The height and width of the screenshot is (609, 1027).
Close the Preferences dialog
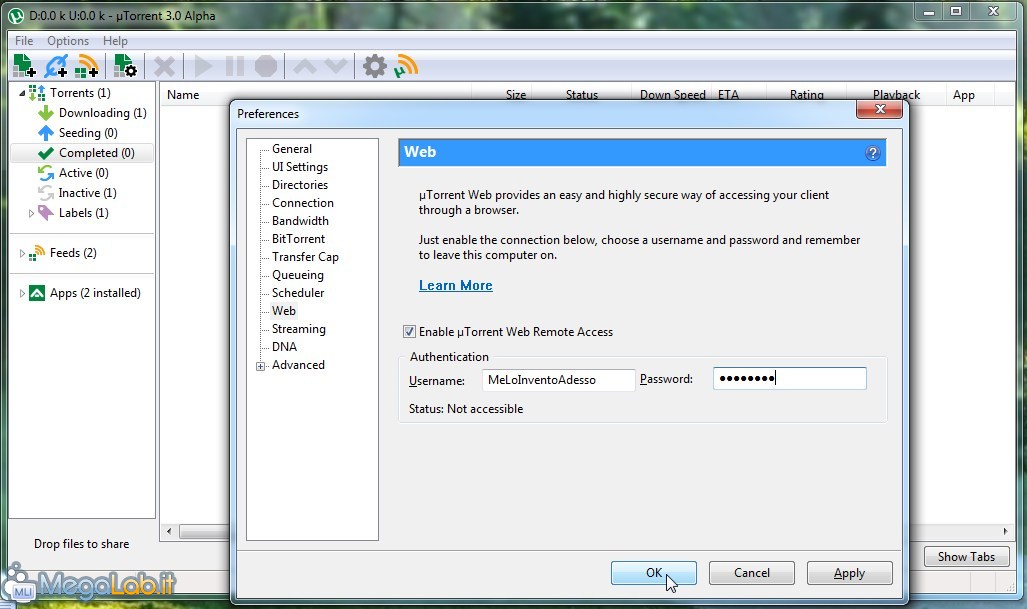pos(880,109)
